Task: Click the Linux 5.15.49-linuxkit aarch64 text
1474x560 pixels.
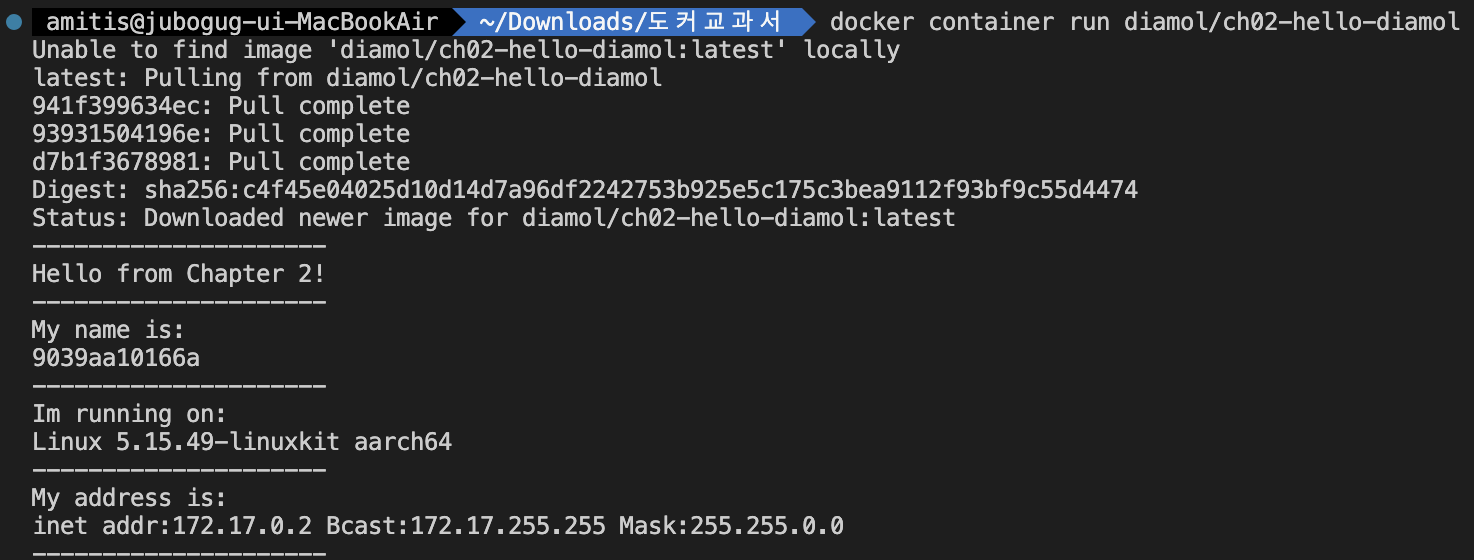Action: point(242,442)
